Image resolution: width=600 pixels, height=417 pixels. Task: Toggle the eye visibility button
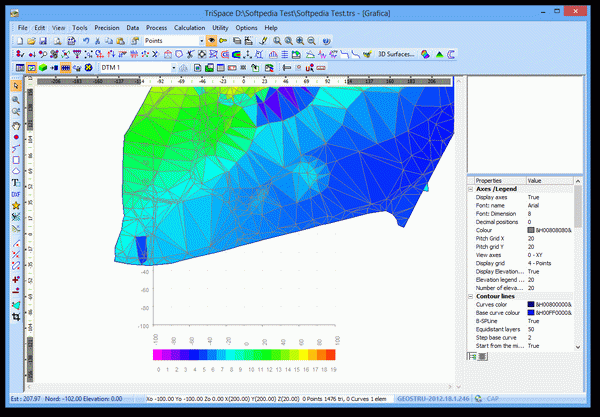(211, 40)
